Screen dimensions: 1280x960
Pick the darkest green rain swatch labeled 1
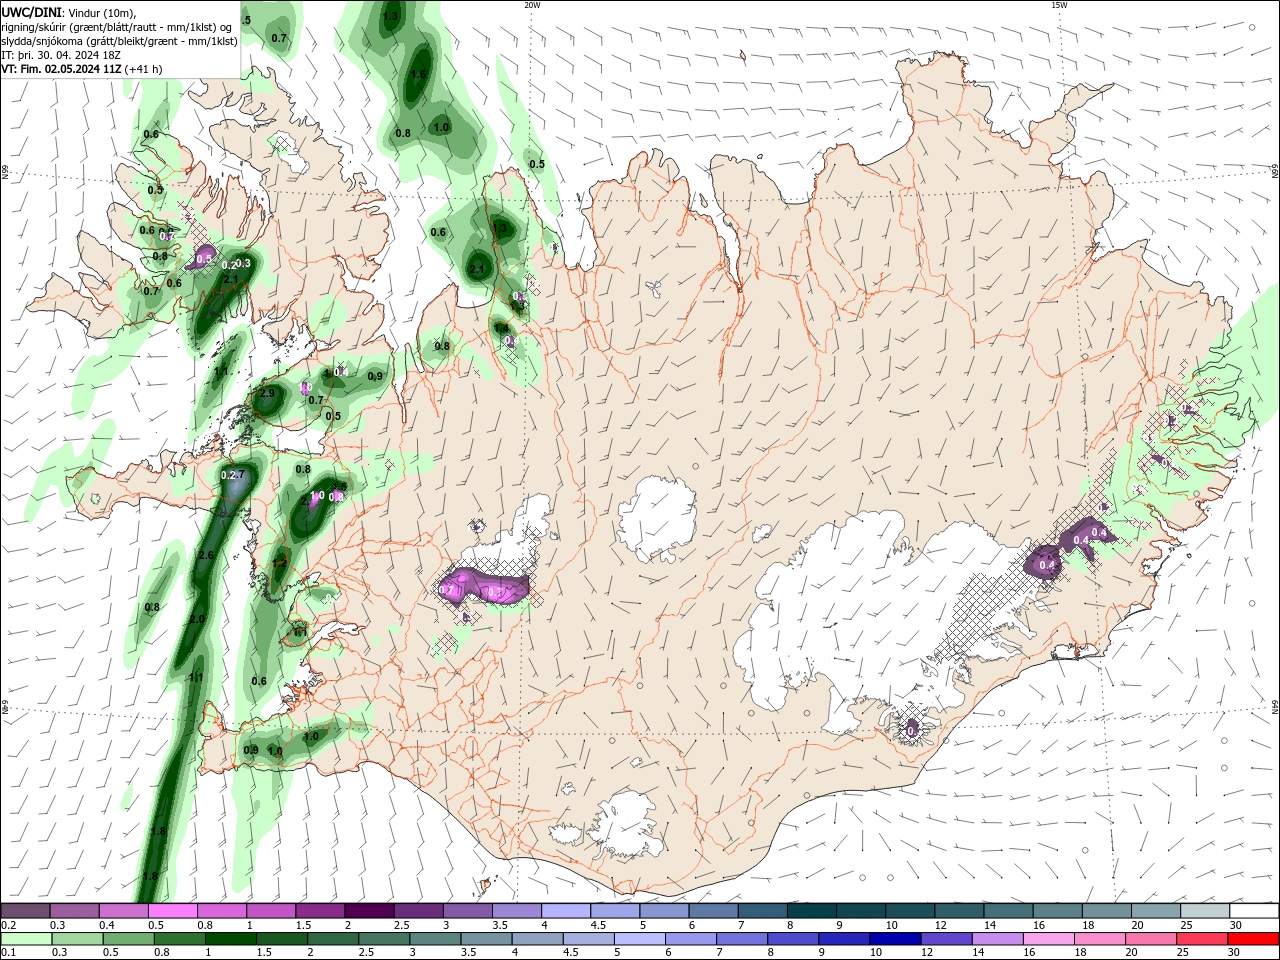(x=230, y=939)
